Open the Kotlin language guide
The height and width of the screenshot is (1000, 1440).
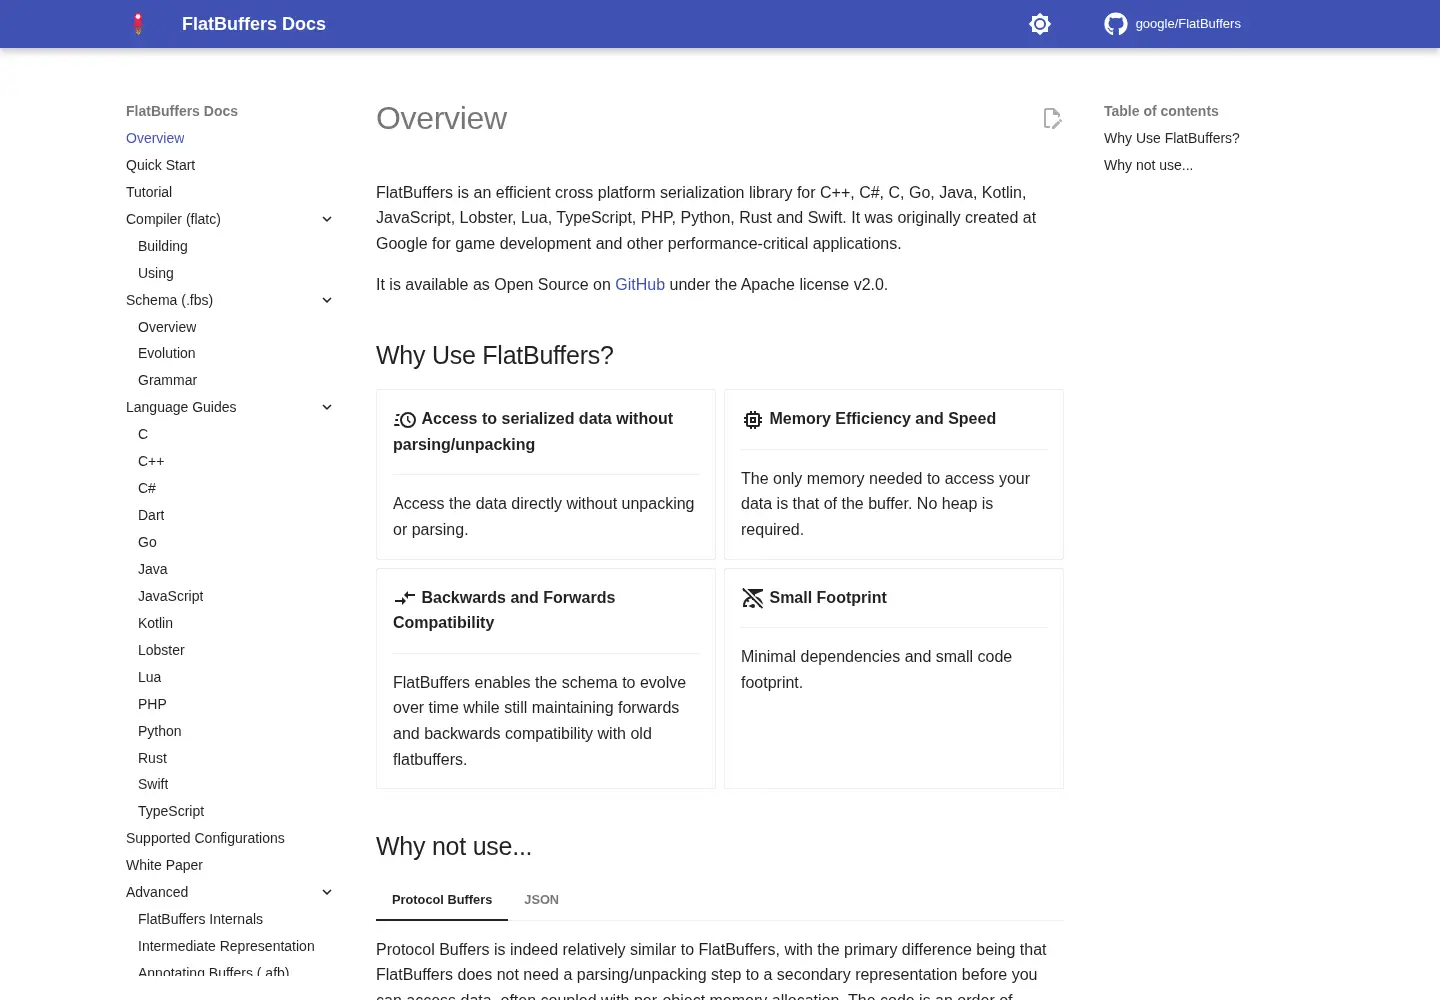(x=156, y=623)
